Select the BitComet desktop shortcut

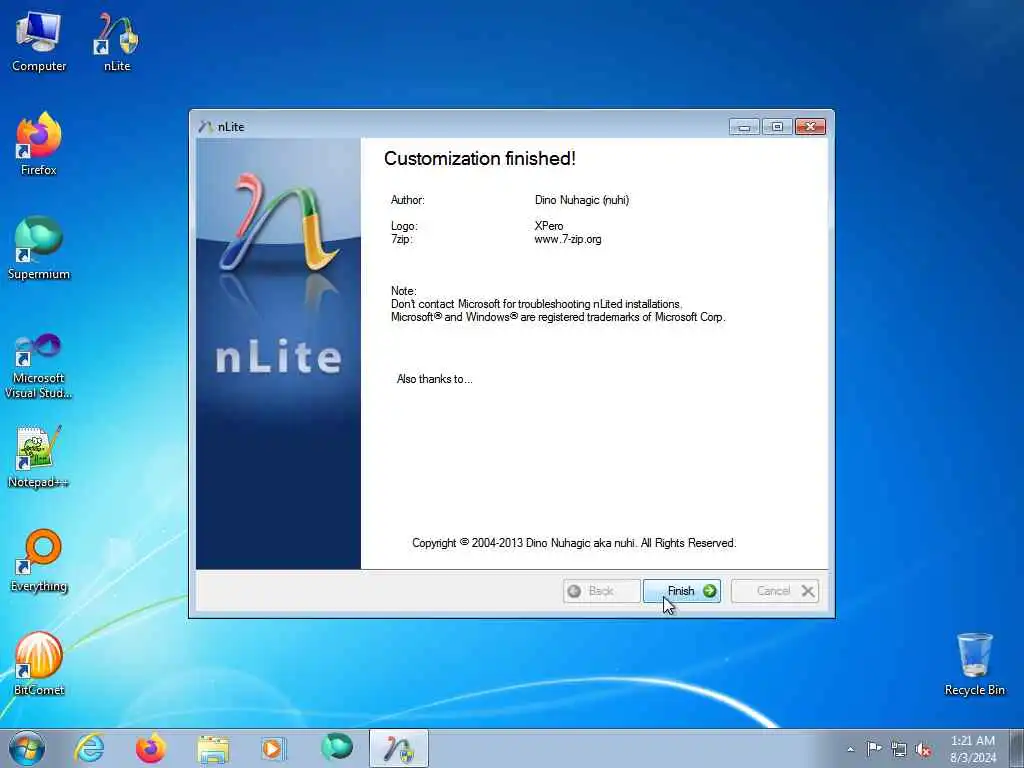point(39,664)
